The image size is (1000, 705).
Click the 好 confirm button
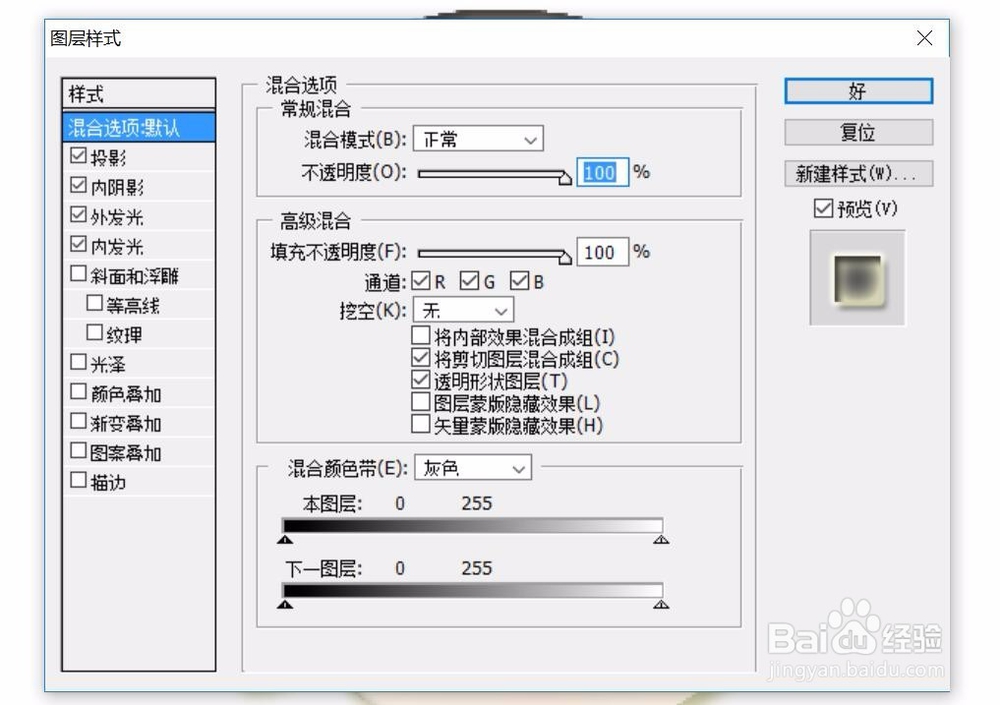[x=856, y=91]
